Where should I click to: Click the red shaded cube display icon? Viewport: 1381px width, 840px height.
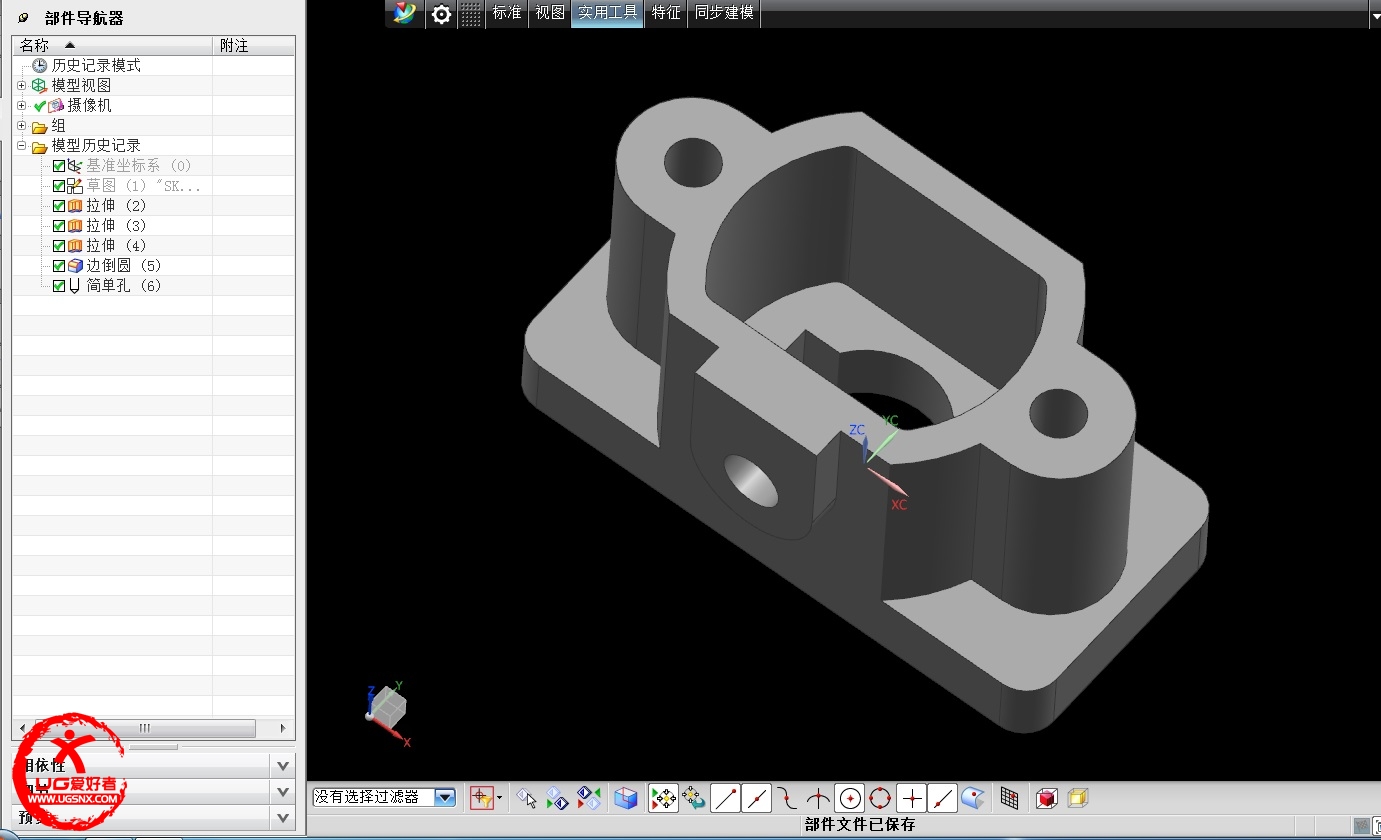(1046, 798)
